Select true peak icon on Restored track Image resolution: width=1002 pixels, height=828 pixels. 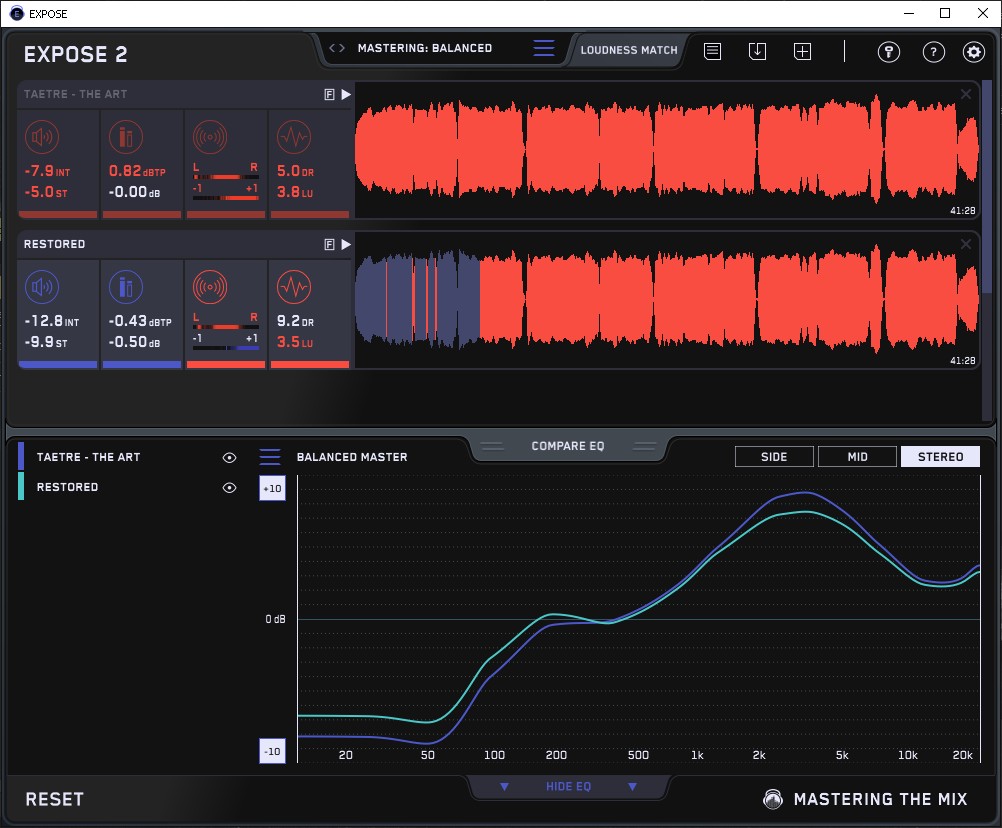[126, 287]
